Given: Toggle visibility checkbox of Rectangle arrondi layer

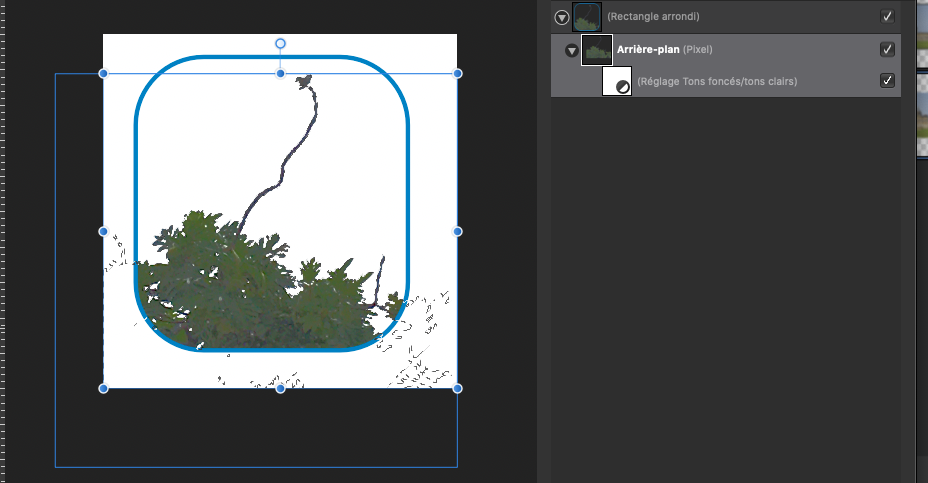Looking at the screenshot, I should coord(887,17).
